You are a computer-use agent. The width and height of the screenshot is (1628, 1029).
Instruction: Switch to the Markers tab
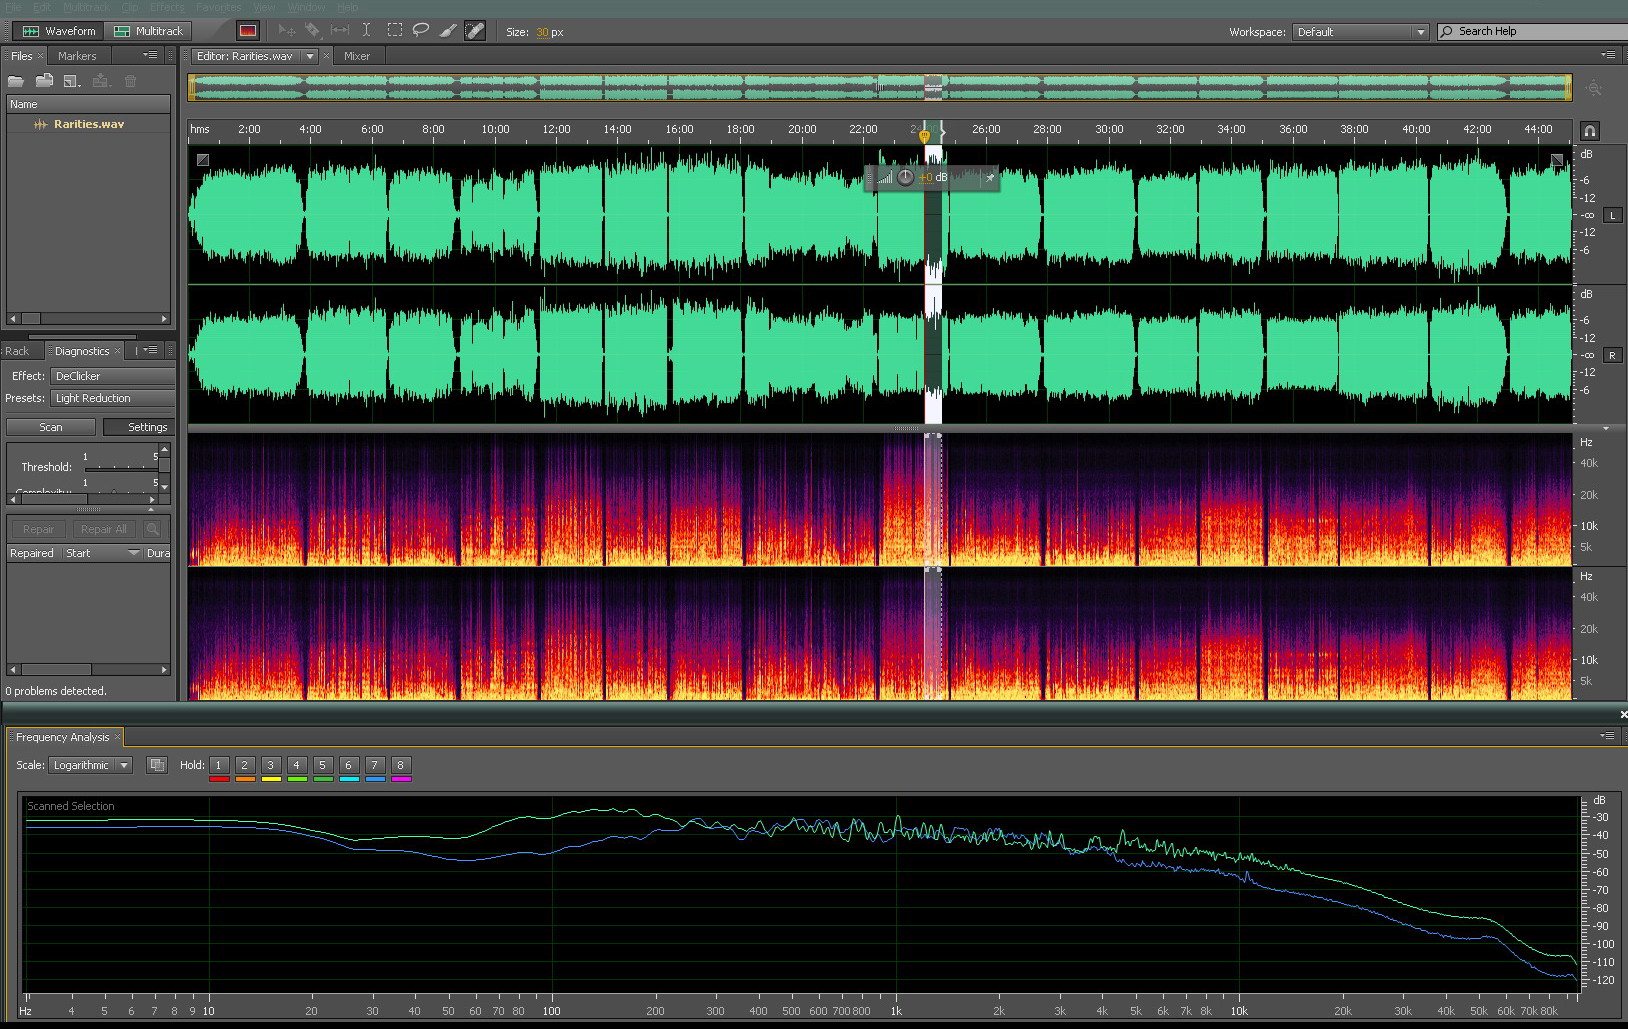pyautogui.click(x=77, y=56)
